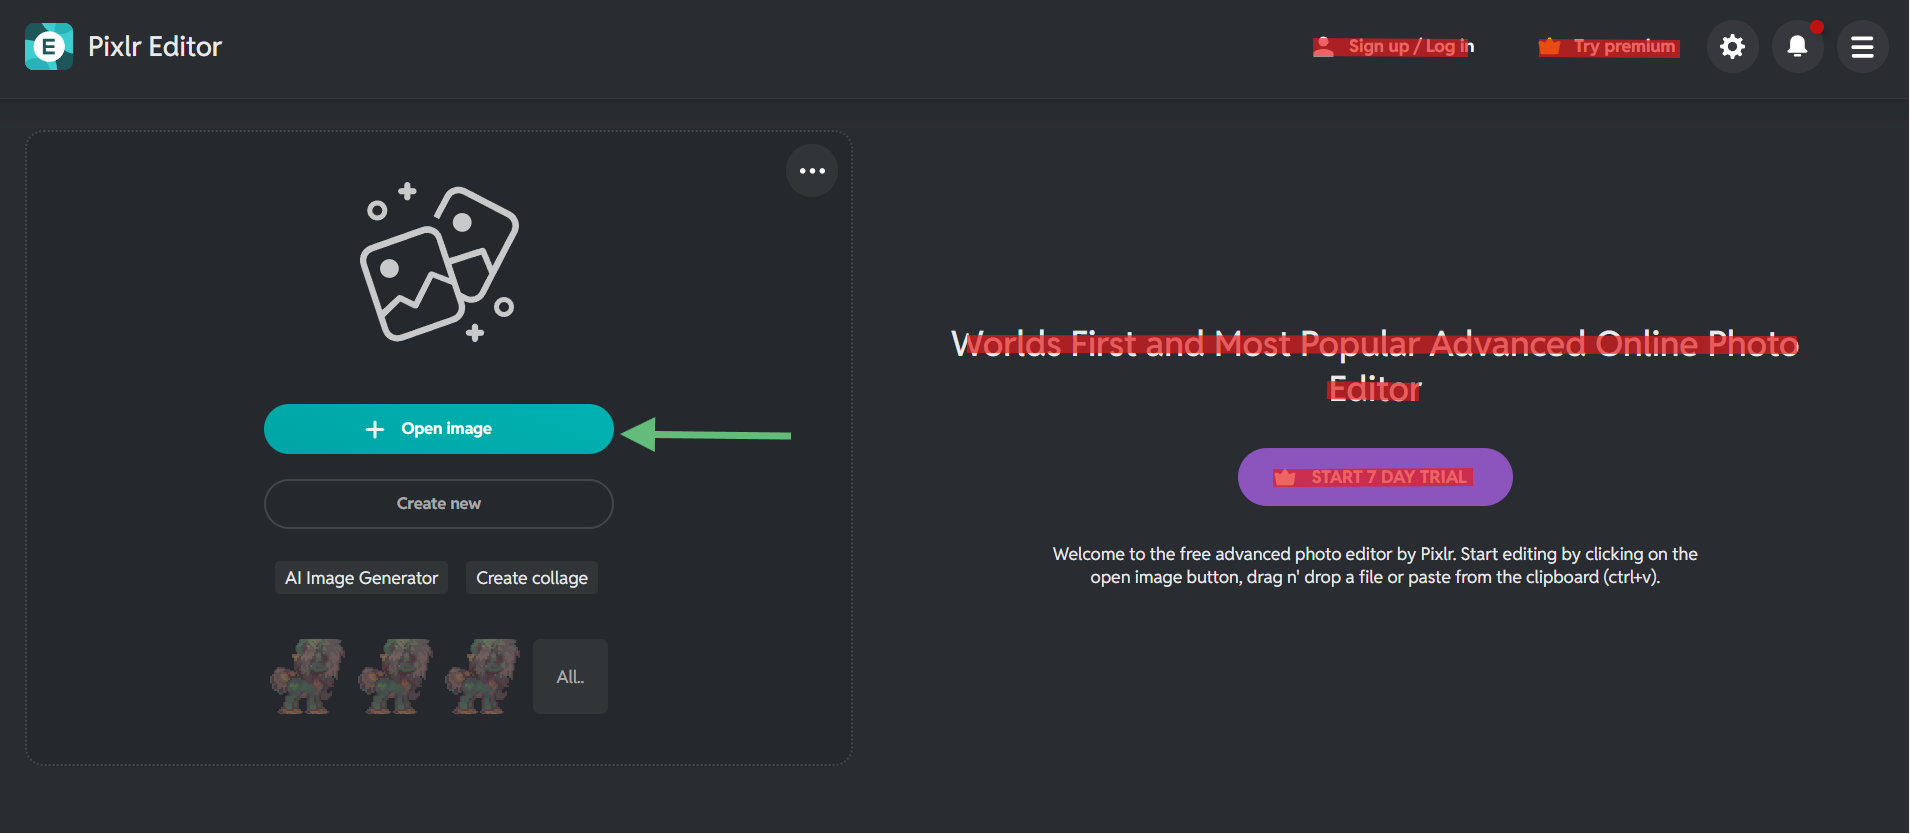Click the image placeholder illustration icon
The image size is (1910, 834).
click(440, 264)
